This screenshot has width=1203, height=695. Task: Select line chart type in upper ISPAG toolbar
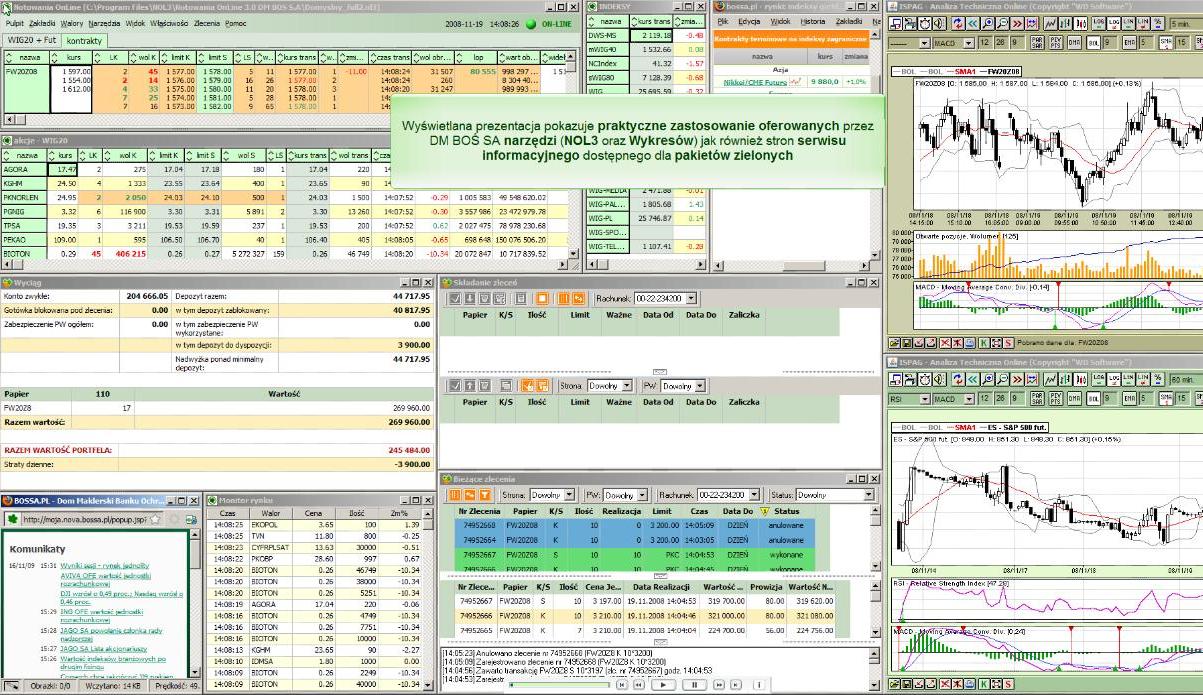tap(1051, 23)
